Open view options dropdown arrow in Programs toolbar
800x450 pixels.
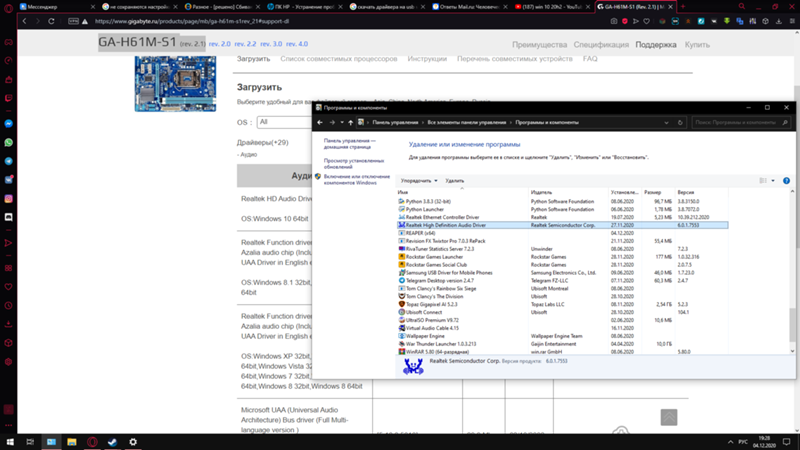tap(773, 181)
